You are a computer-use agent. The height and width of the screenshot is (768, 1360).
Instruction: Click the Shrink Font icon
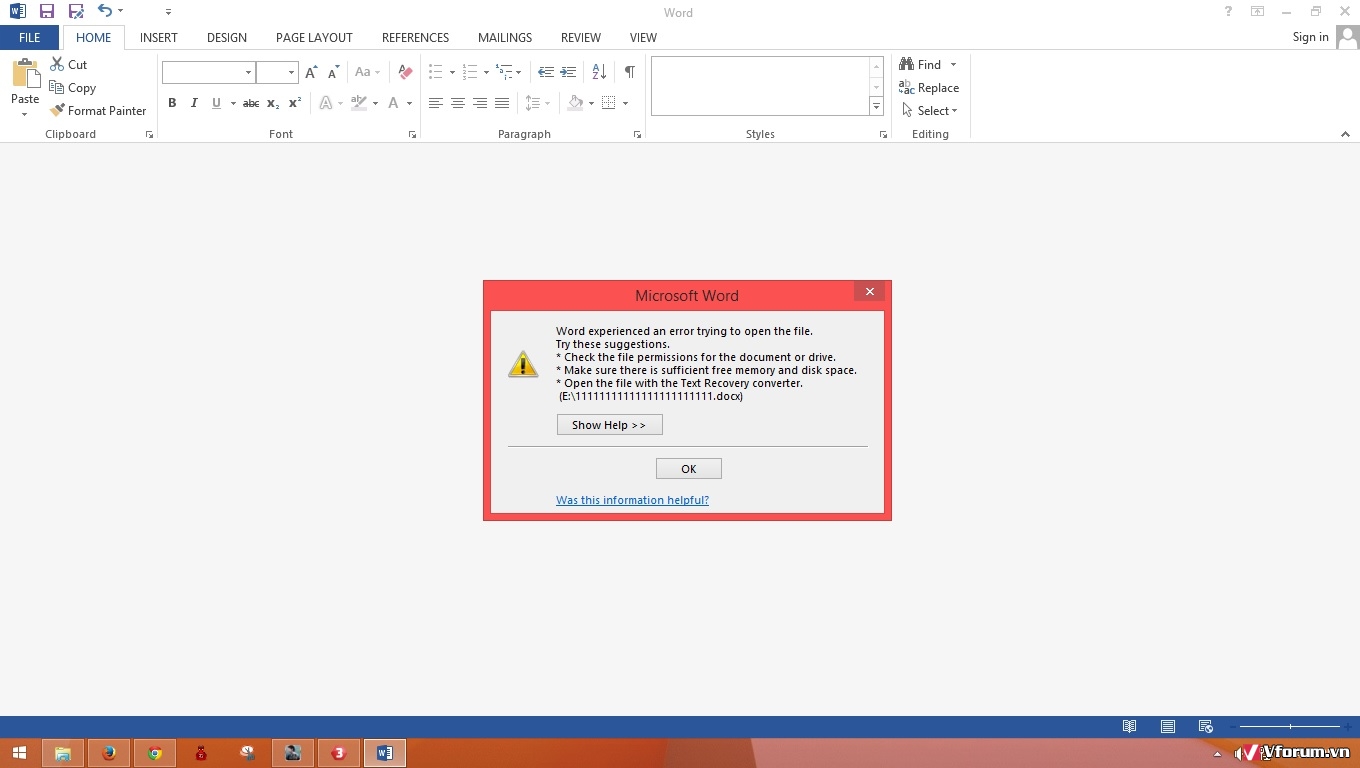click(x=334, y=72)
